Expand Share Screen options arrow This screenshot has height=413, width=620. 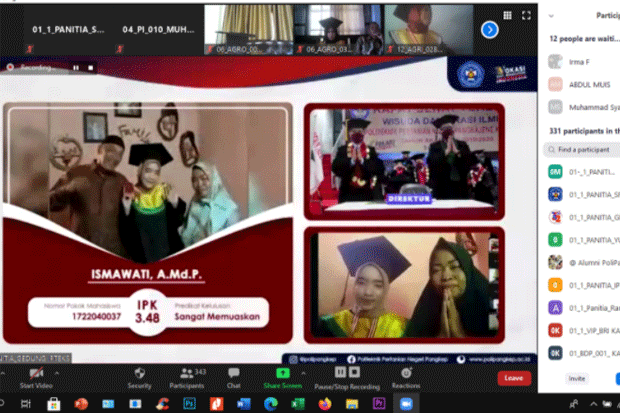303,373
